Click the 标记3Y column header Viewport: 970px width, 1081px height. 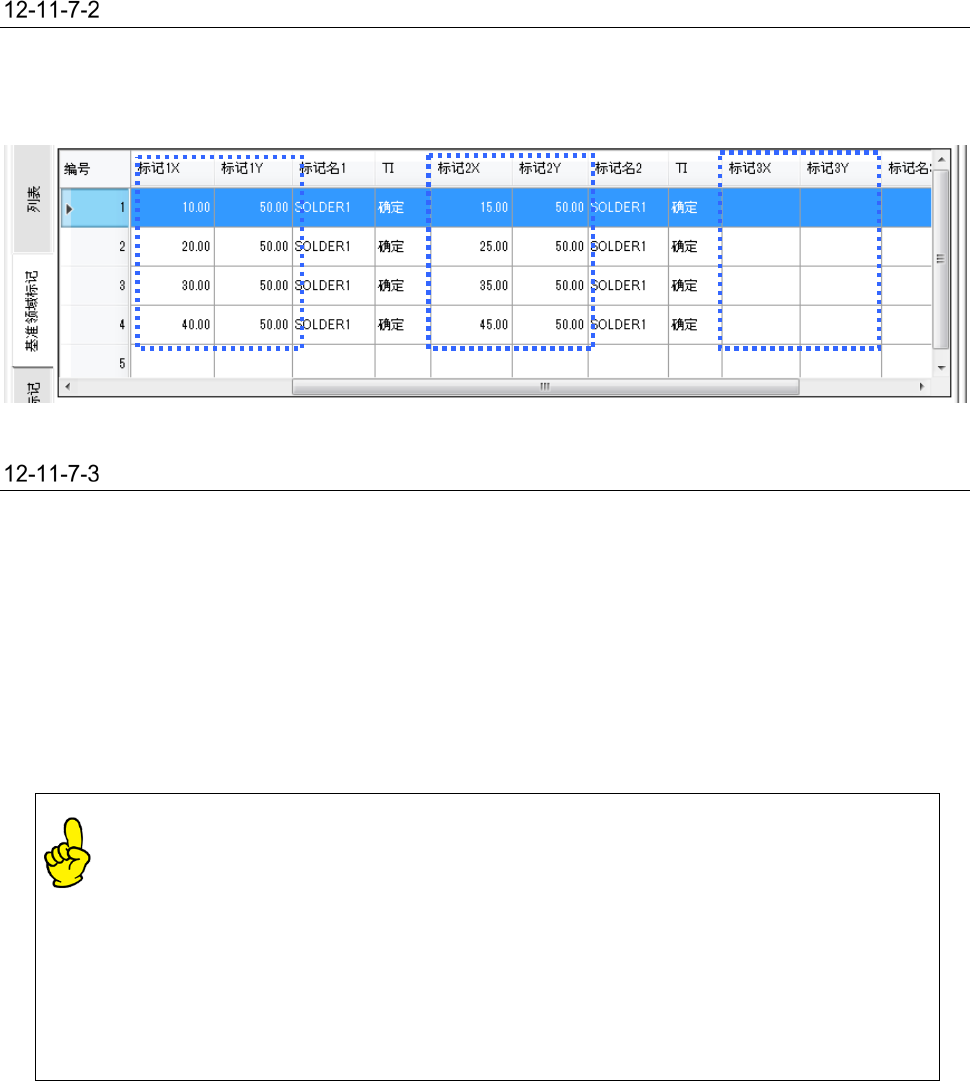coord(840,169)
